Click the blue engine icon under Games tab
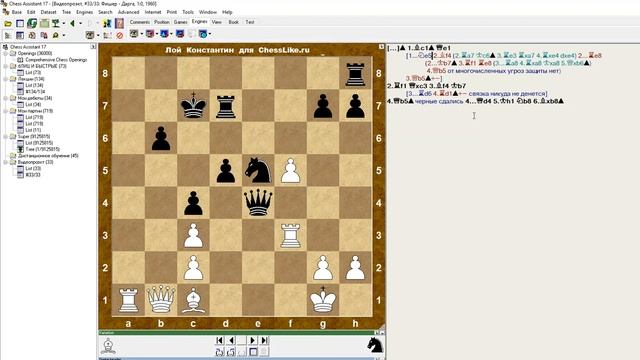The width and height of the screenshot is (640, 360). click(x=180, y=34)
